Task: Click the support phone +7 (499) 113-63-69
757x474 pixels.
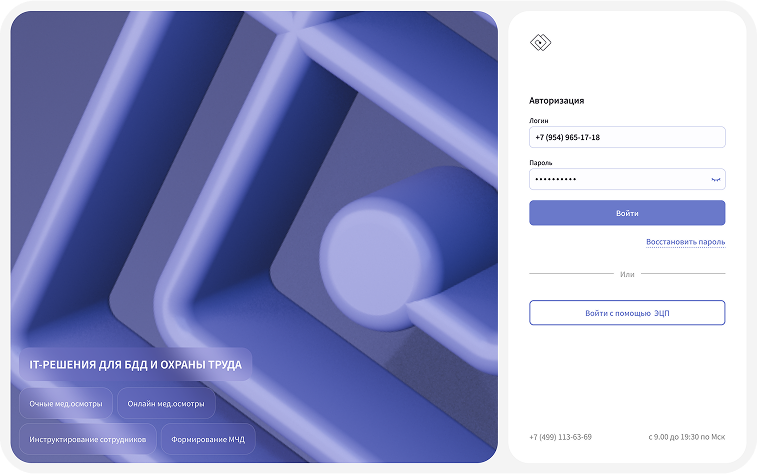Action: 560,437
